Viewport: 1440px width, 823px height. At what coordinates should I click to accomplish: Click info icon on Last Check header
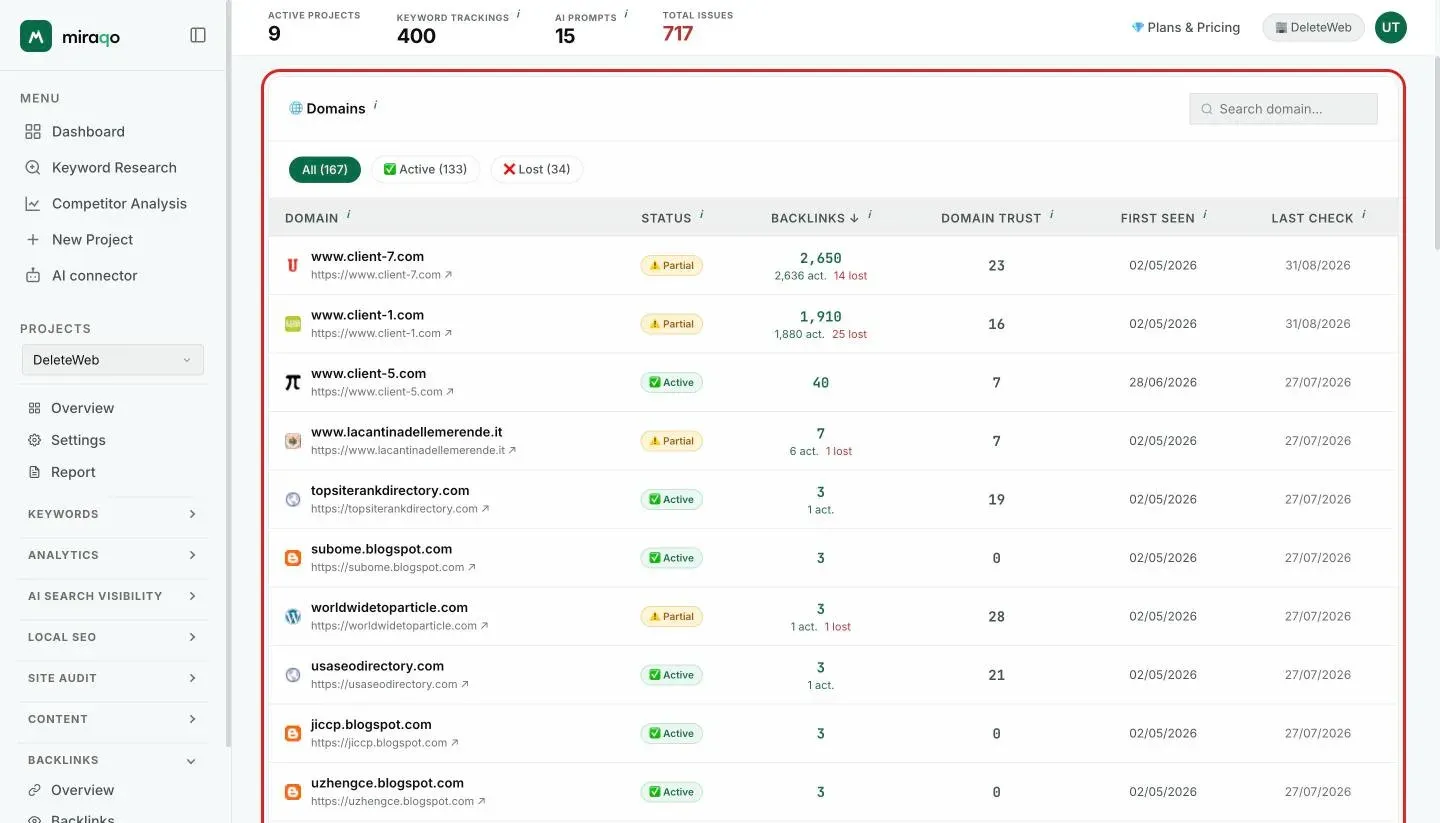1364,215
